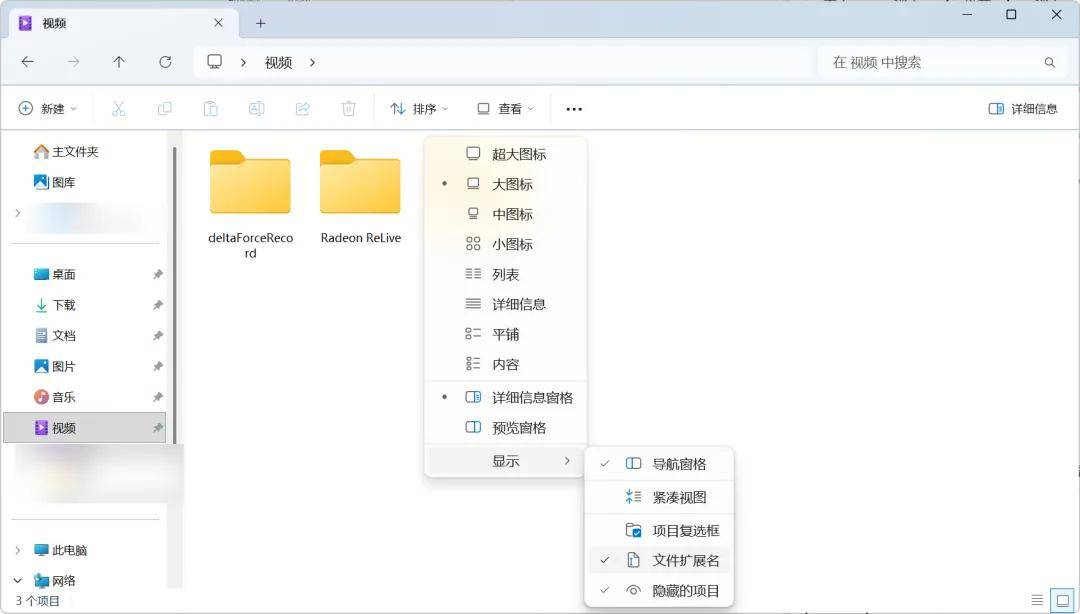Go forward with the right arrow
Viewport: 1080px width, 614px height.
pos(73,62)
